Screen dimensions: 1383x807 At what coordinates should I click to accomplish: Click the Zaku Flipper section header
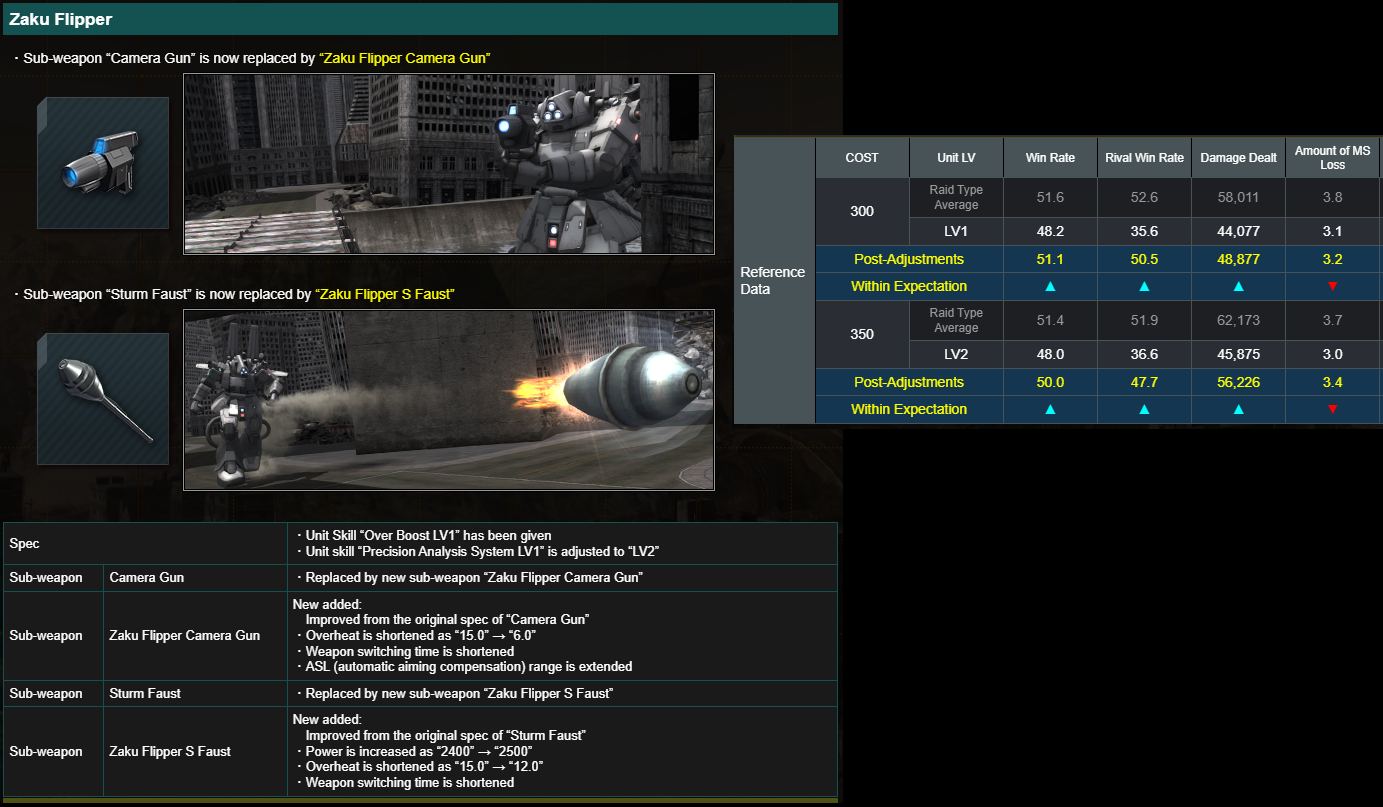point(420,19)
